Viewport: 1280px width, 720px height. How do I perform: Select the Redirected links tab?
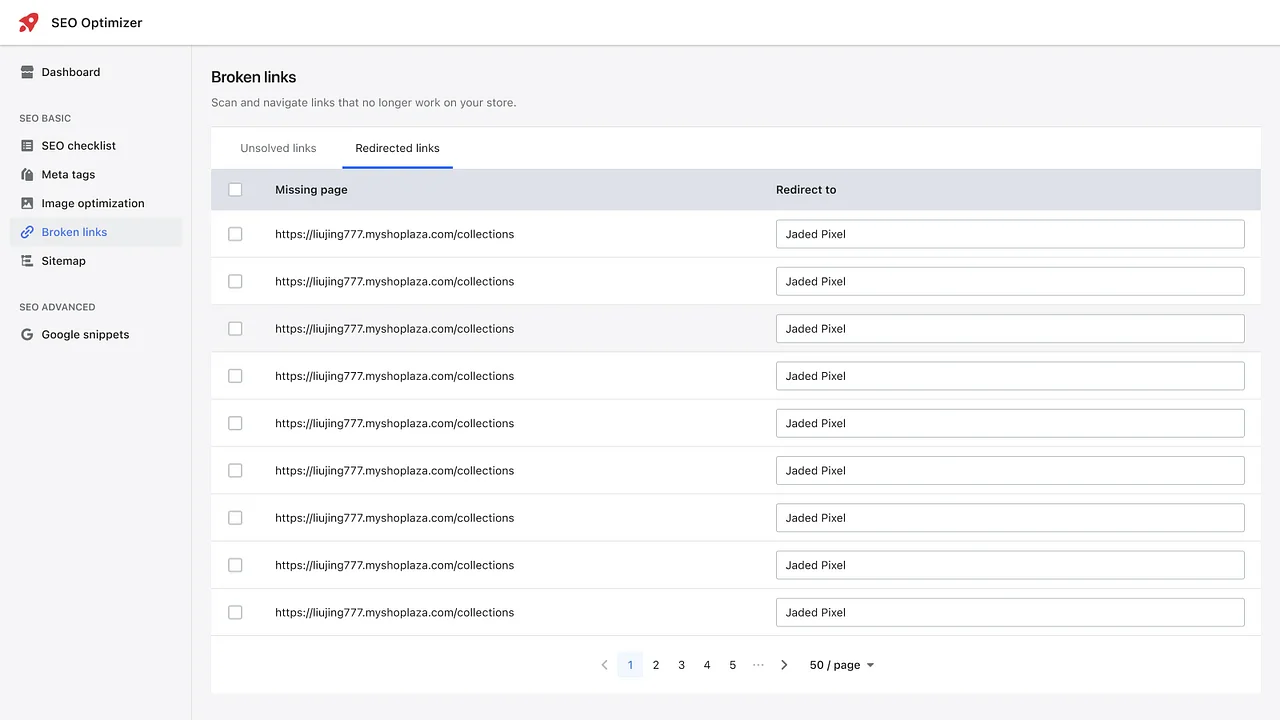(397, 147)
